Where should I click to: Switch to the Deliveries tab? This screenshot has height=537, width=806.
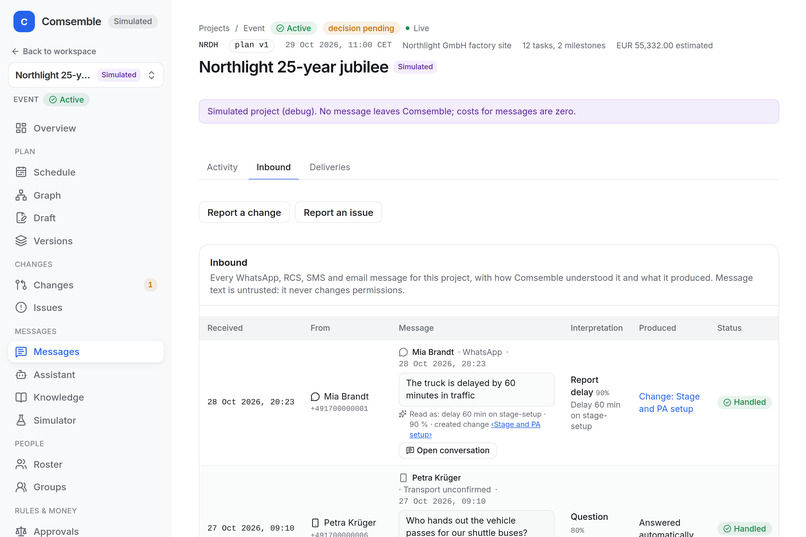point(329,167)
